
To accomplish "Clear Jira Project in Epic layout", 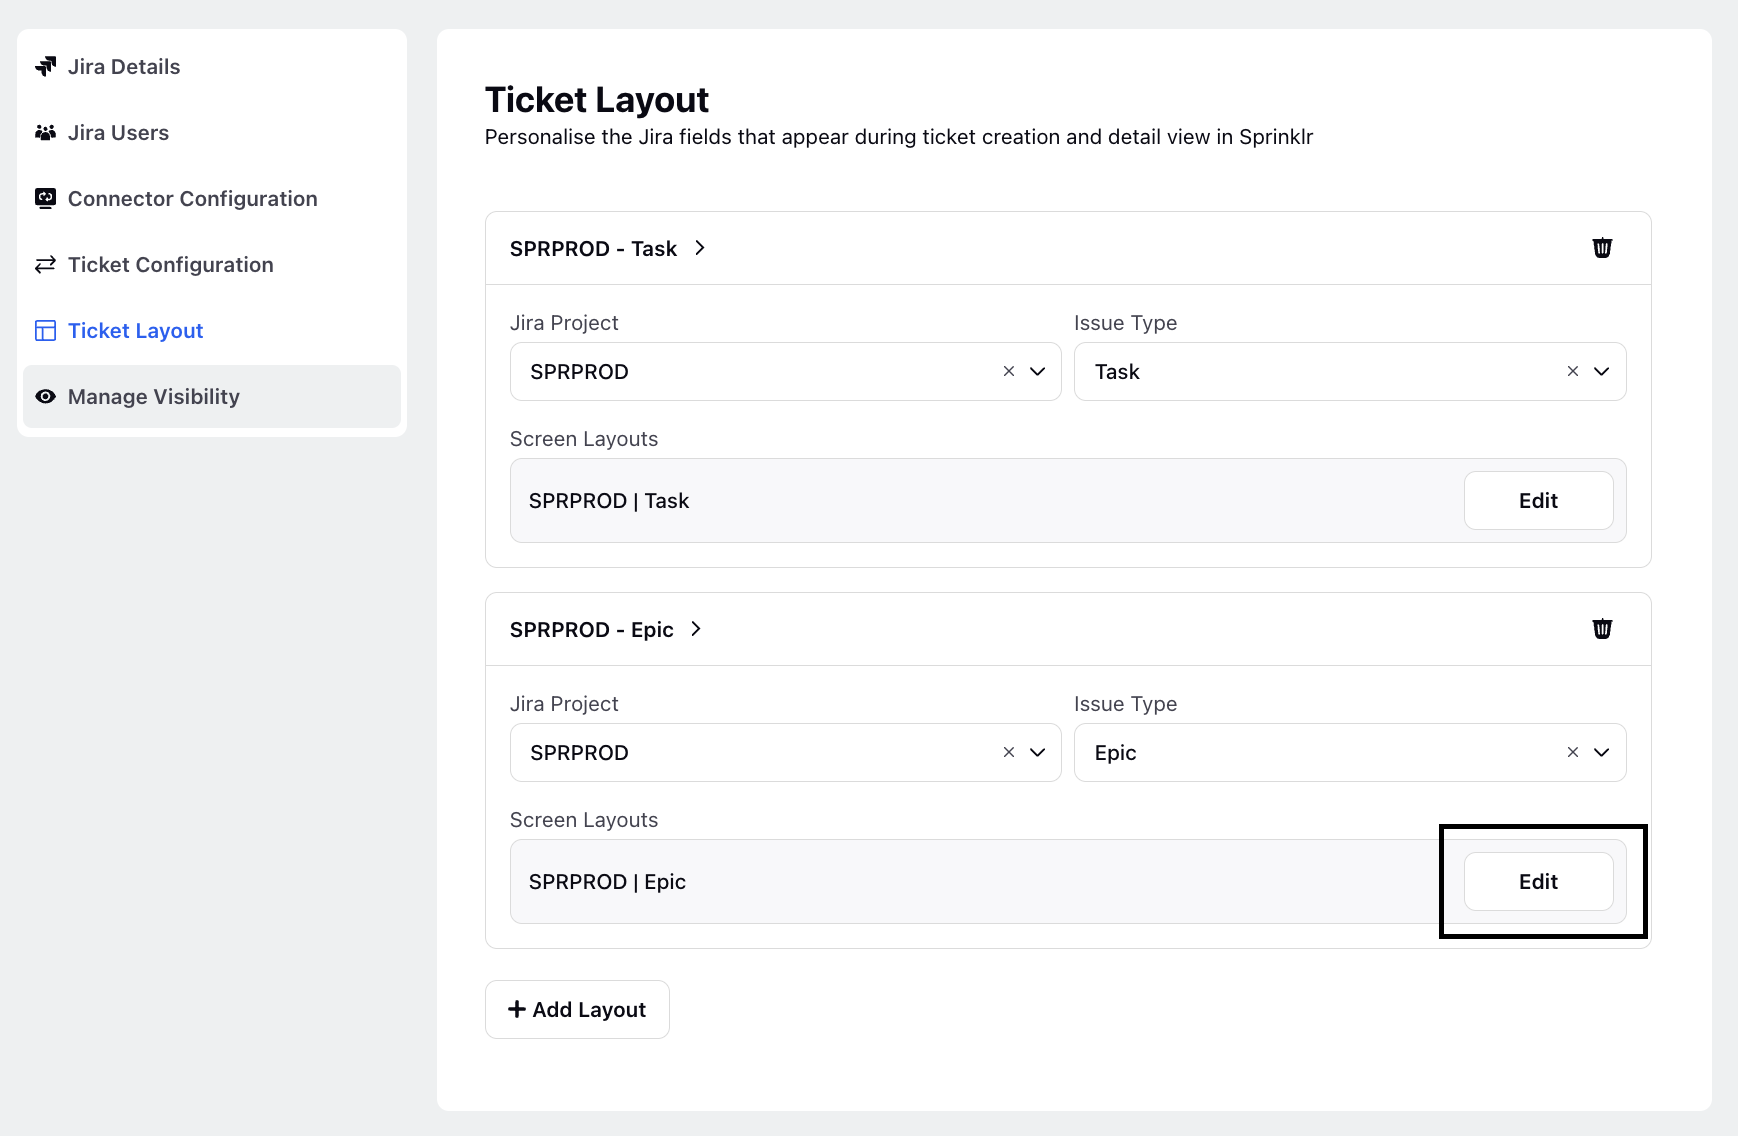I will click(x=1009, y=753).
